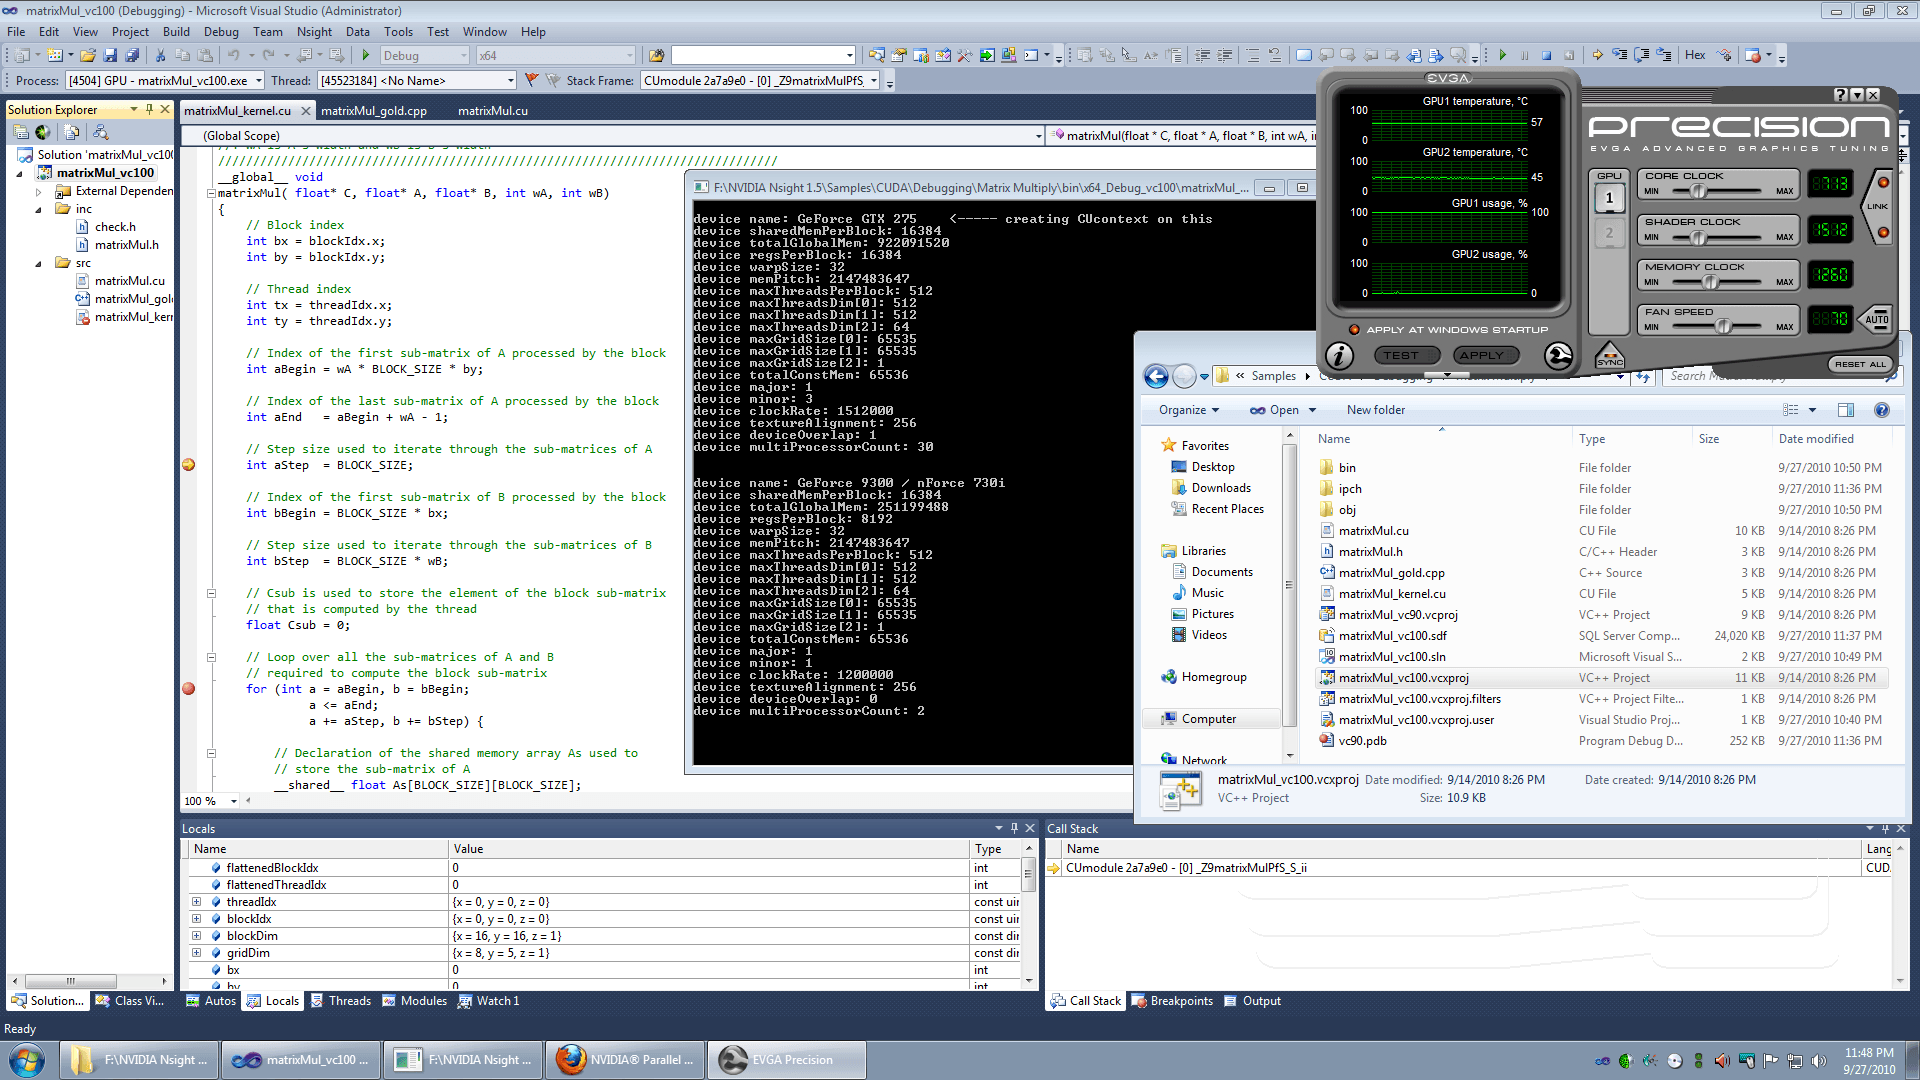
Task: Switch to the matrixMul_gold.cpp tab
Action: click(375, 111)
